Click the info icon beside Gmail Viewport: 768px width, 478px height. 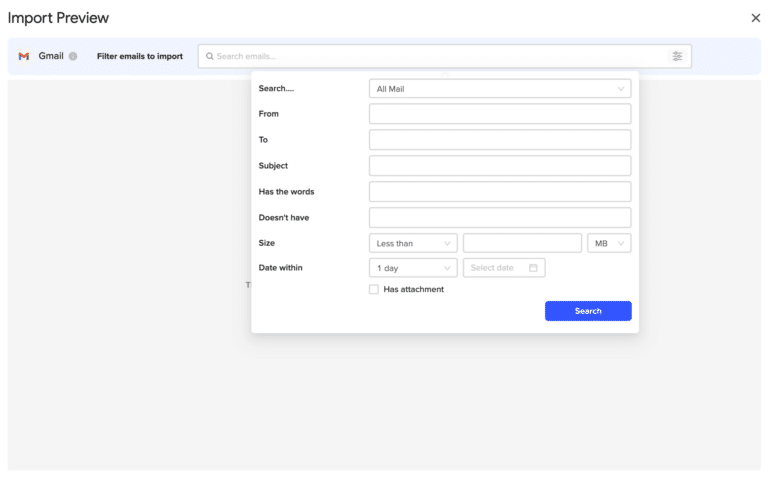[x=73, y=57]
